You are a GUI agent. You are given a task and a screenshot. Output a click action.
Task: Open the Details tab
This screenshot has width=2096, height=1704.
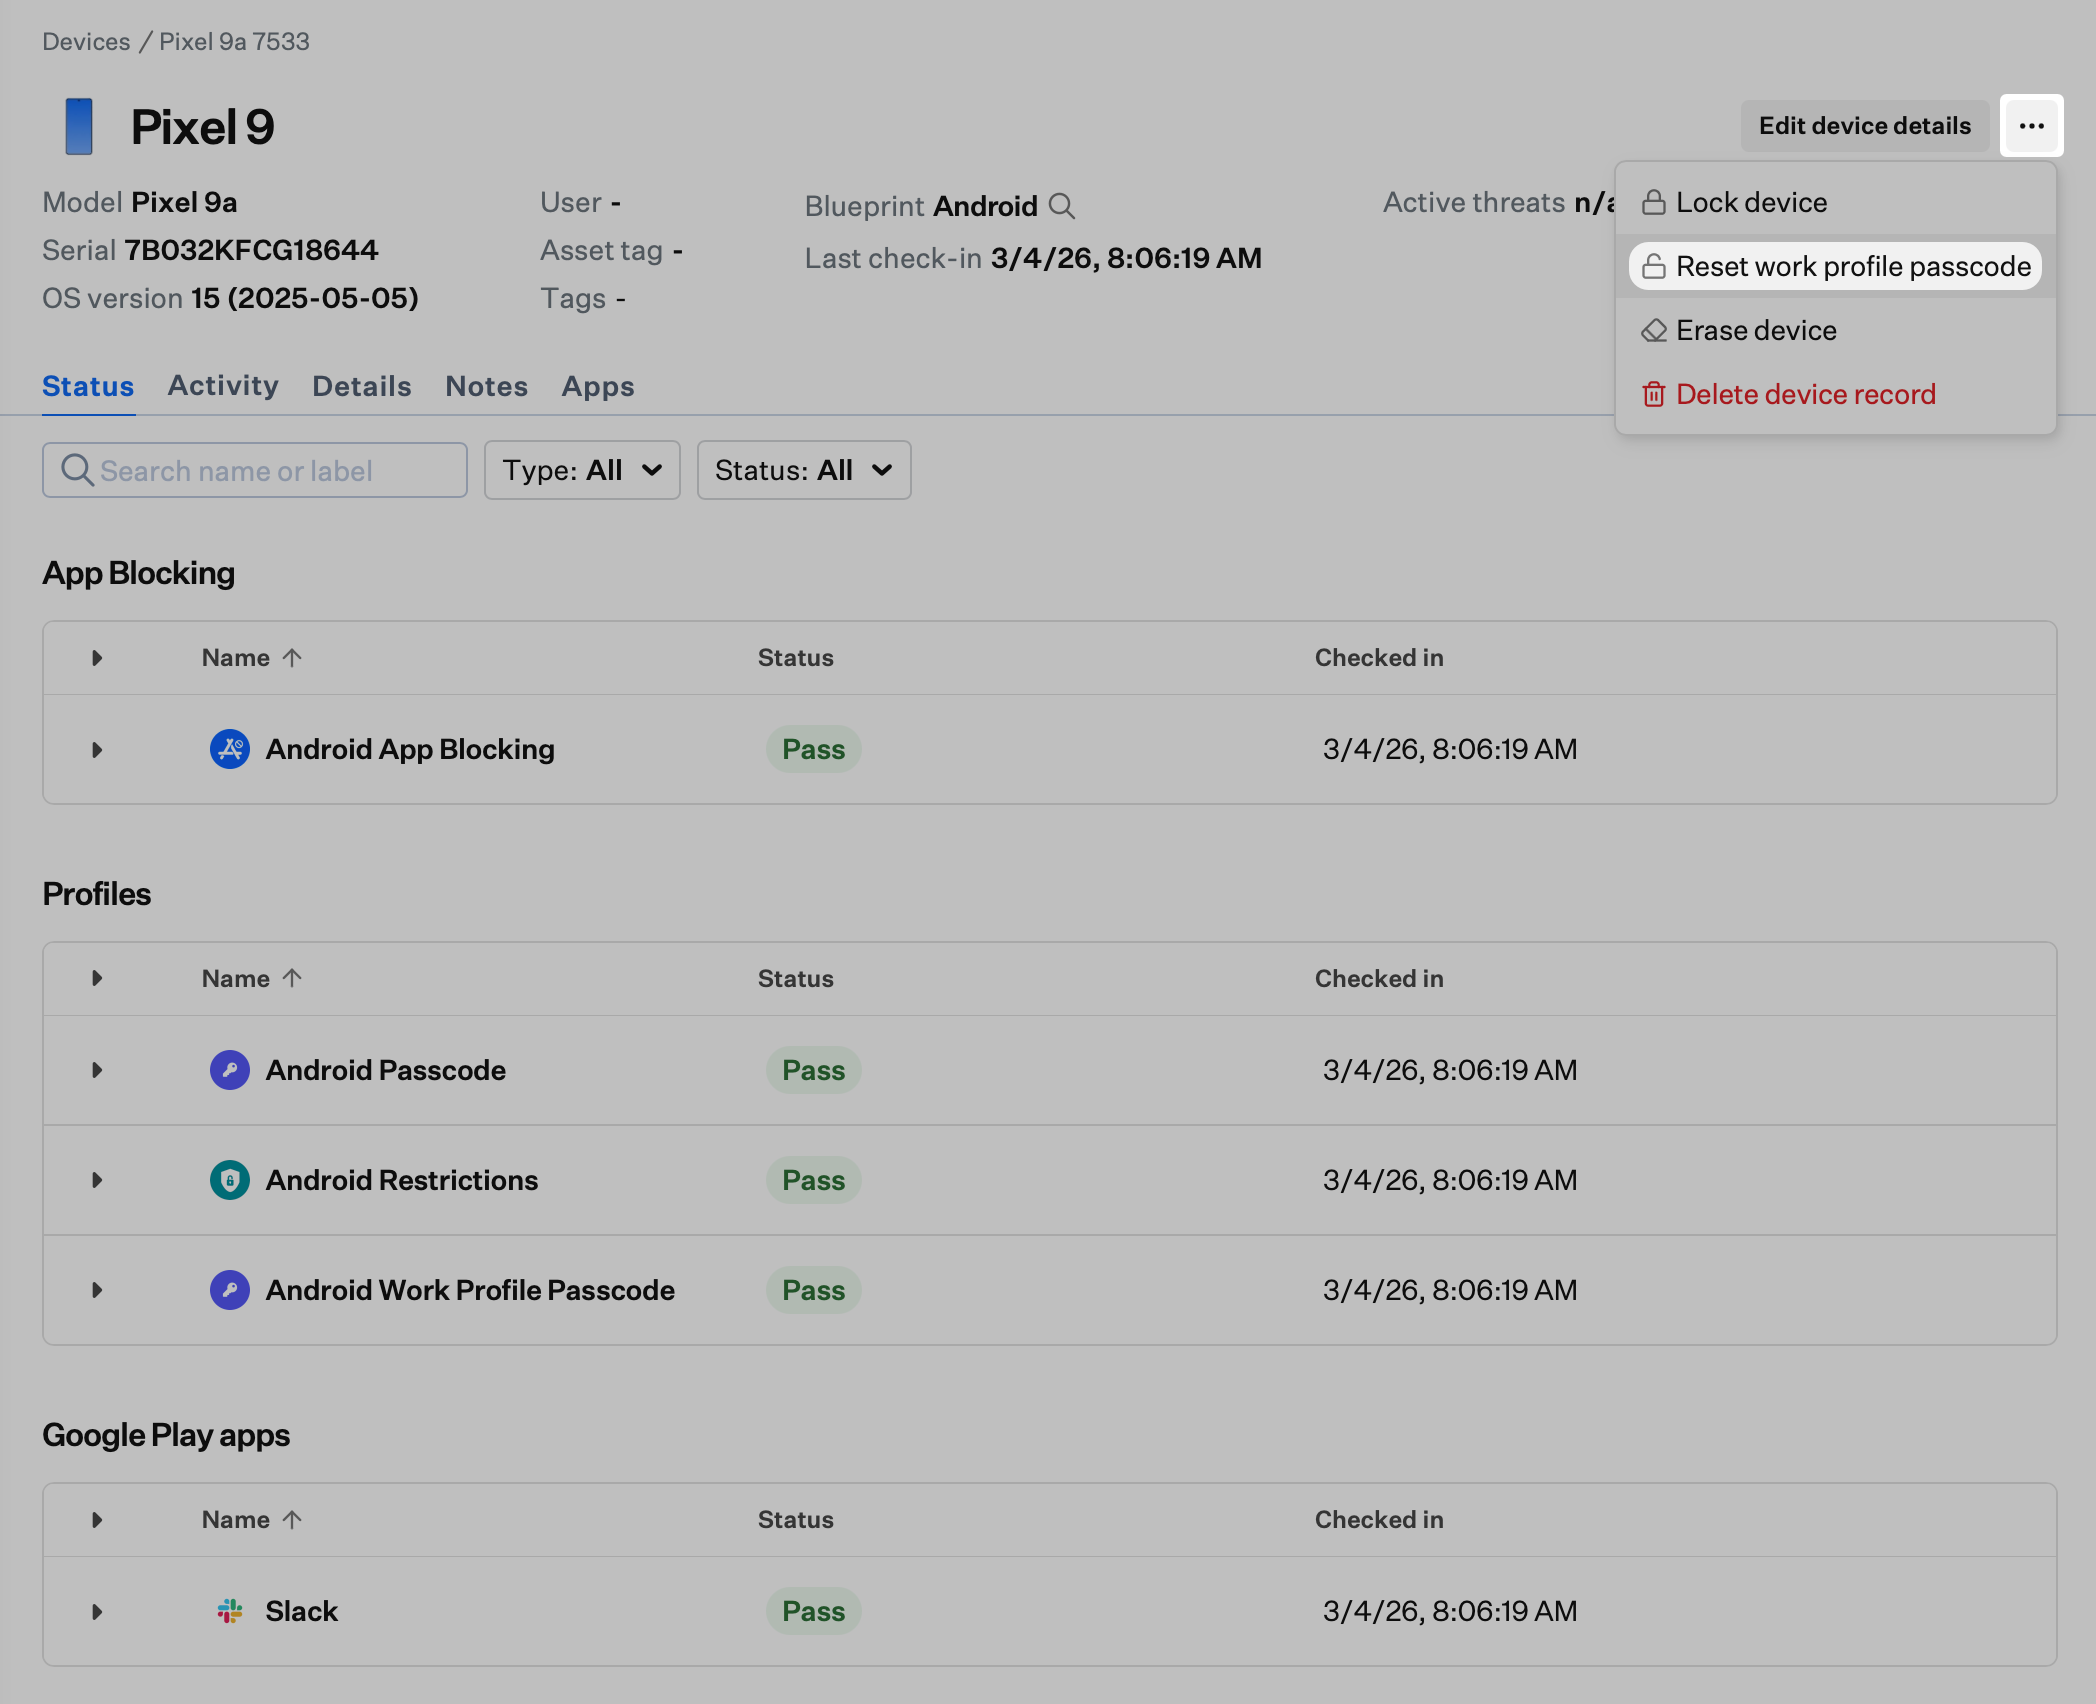(362, 386)
